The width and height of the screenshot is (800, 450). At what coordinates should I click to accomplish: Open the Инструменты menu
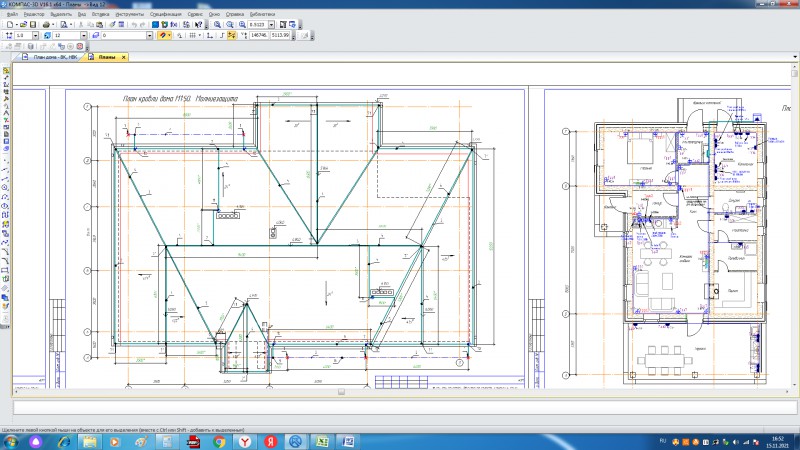coord(129,15)
